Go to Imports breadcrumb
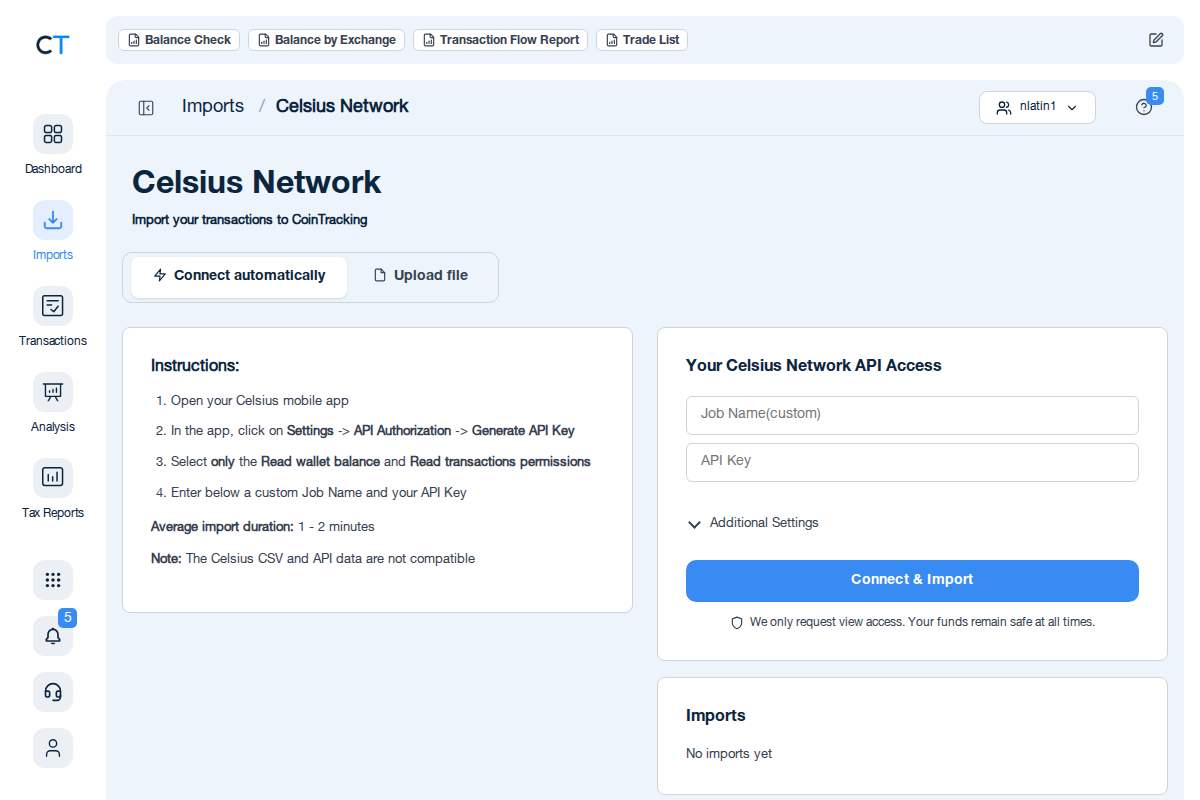Image resolution: width=1200 pixels, height=800 pixels. click(x=213, y=106)
